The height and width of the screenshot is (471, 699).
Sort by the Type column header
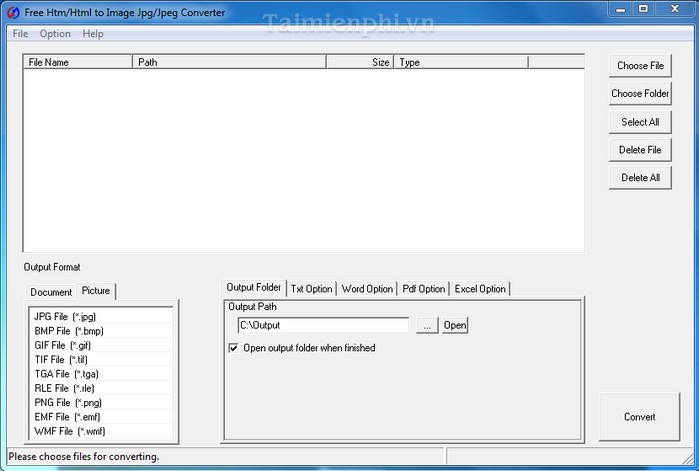pos(461,62)
